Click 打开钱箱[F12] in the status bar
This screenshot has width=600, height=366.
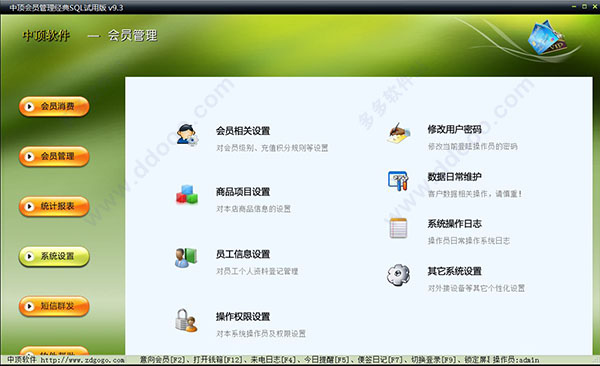pyautogui.click(x=218, y=360)
